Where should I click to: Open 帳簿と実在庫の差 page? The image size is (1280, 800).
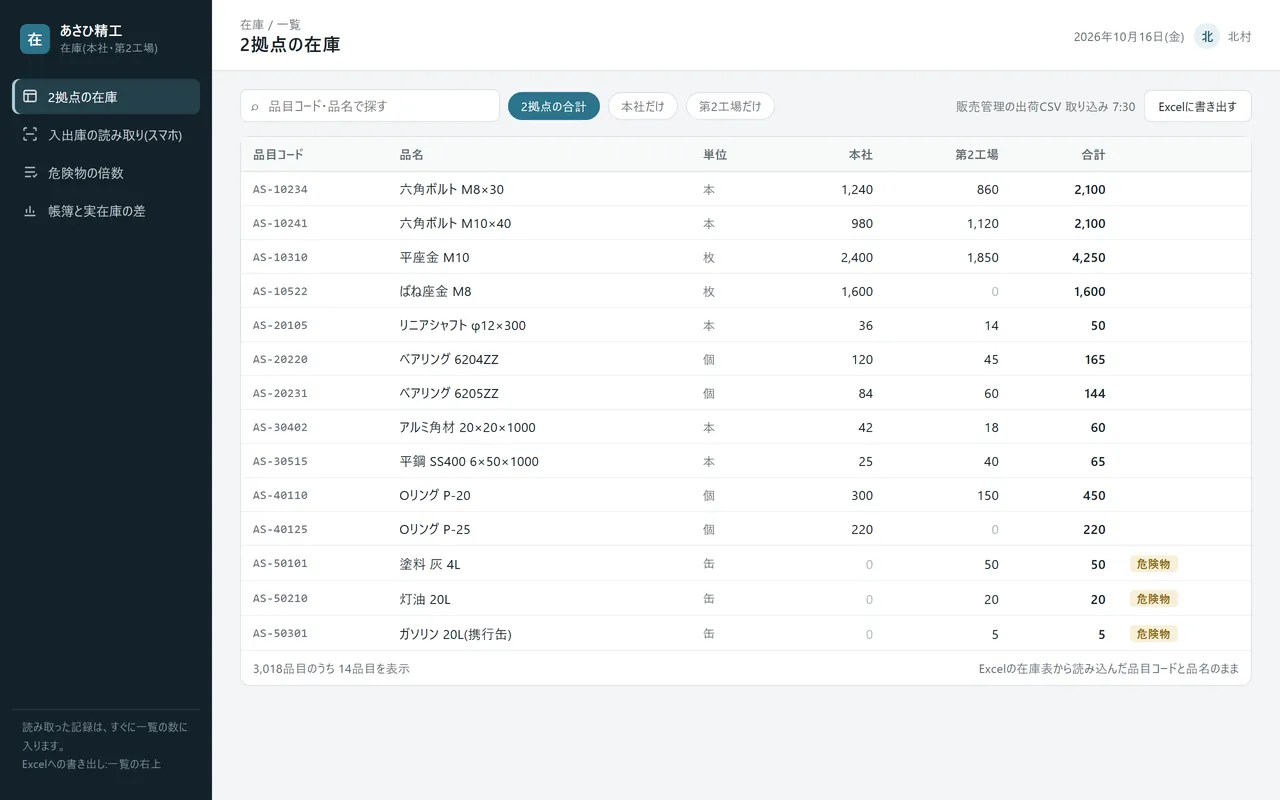coord(106,211)
